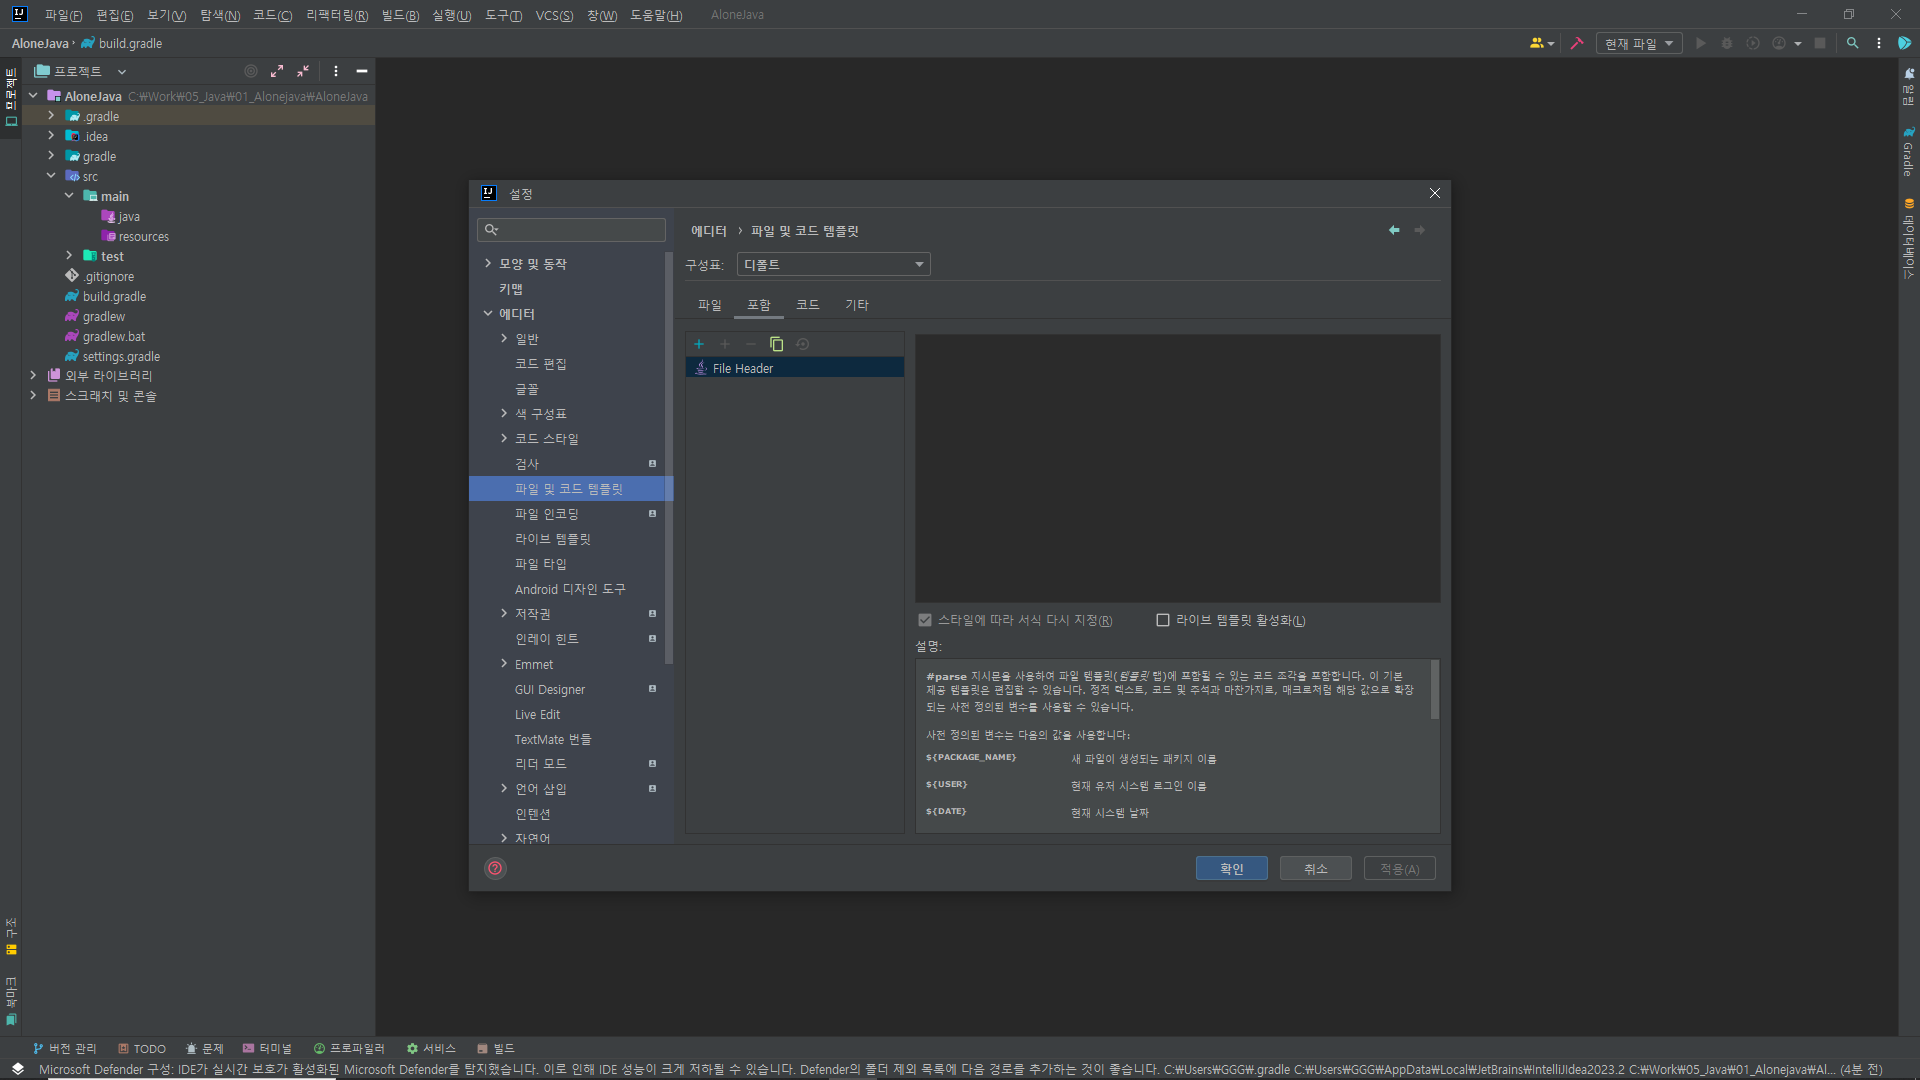The image size is (1920, 1080).
Task: Open the scheme dropdown showing 디폴트
Action: (x=833, y=264)
